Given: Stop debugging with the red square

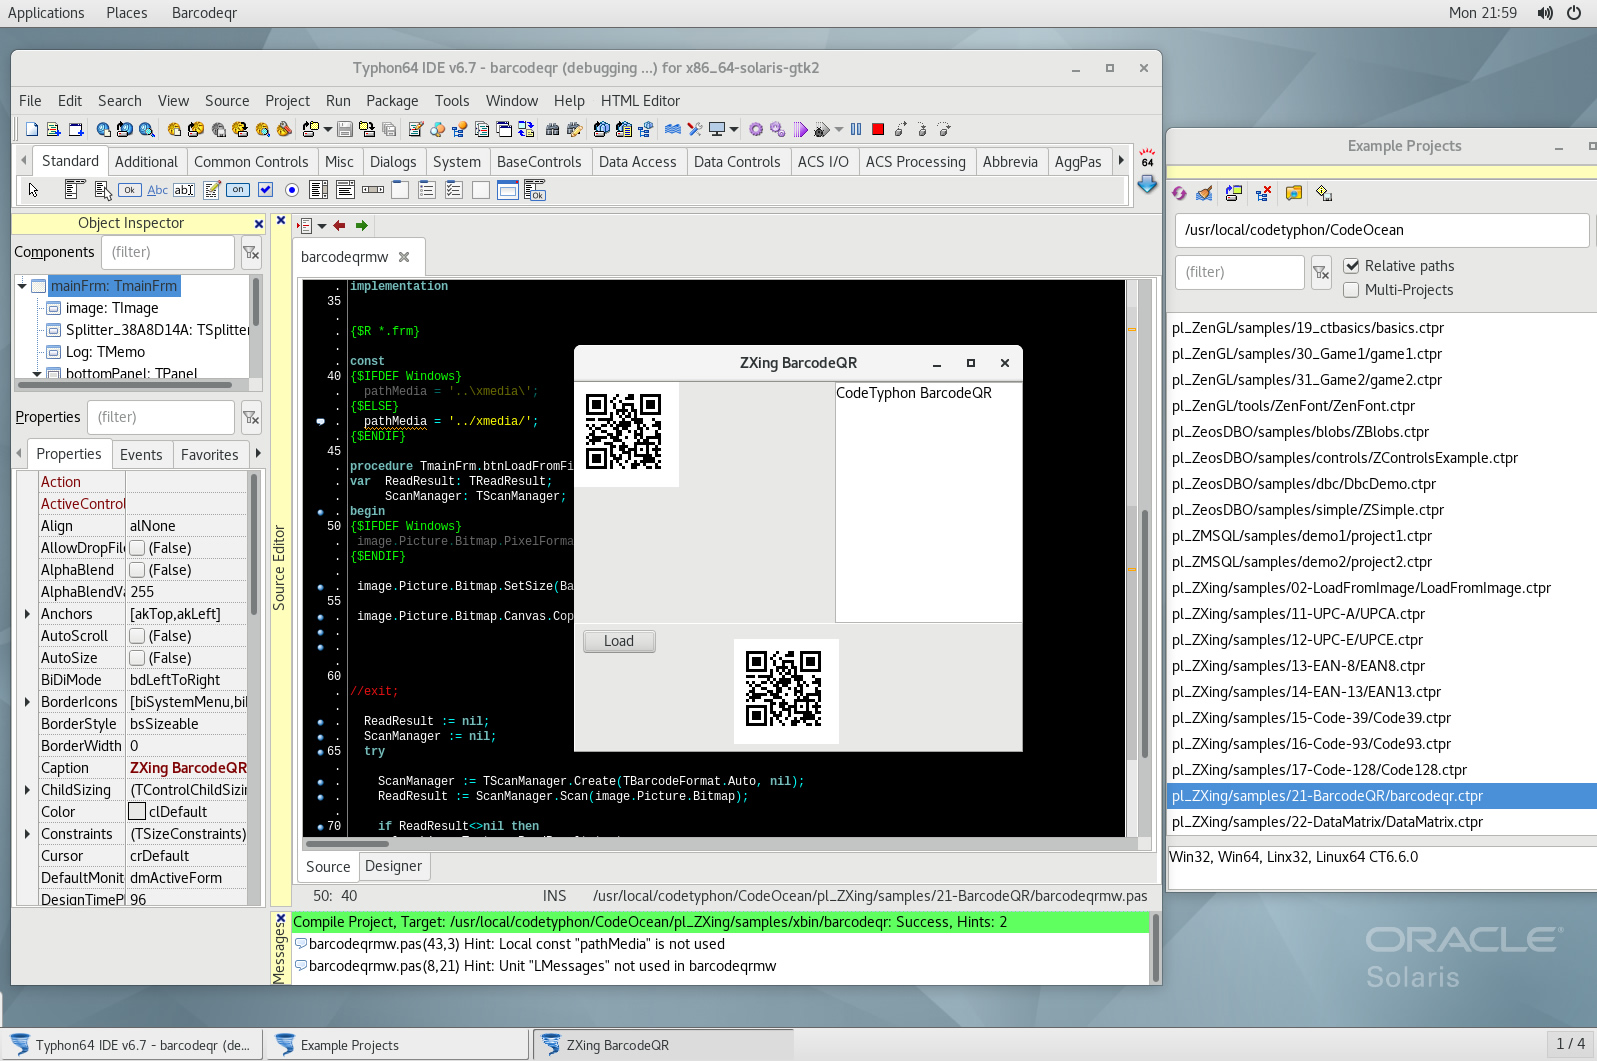Looking at the screenshot, I should (878, 129).
